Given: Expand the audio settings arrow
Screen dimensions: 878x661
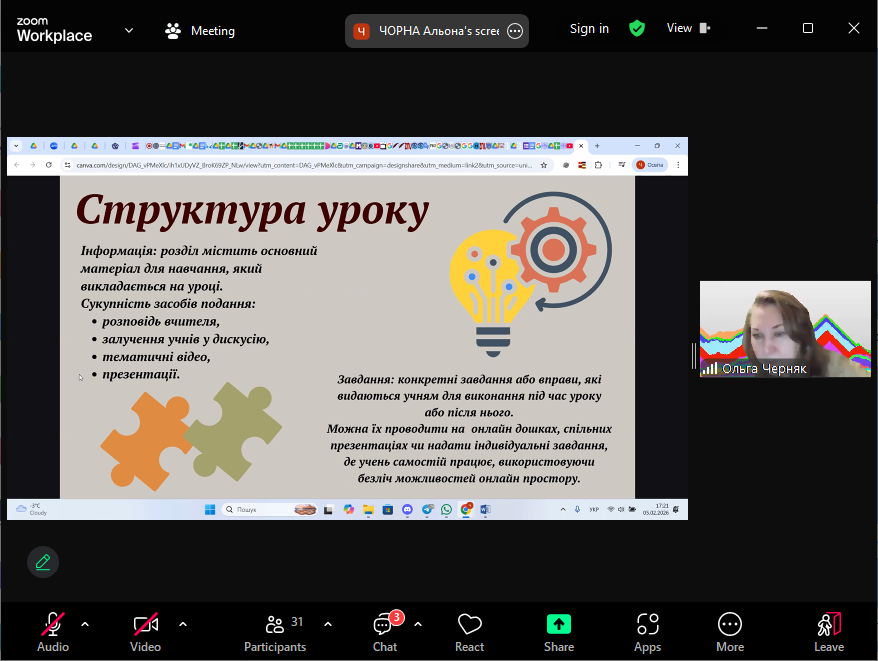Looking at the screenshot, I should 85,624.
